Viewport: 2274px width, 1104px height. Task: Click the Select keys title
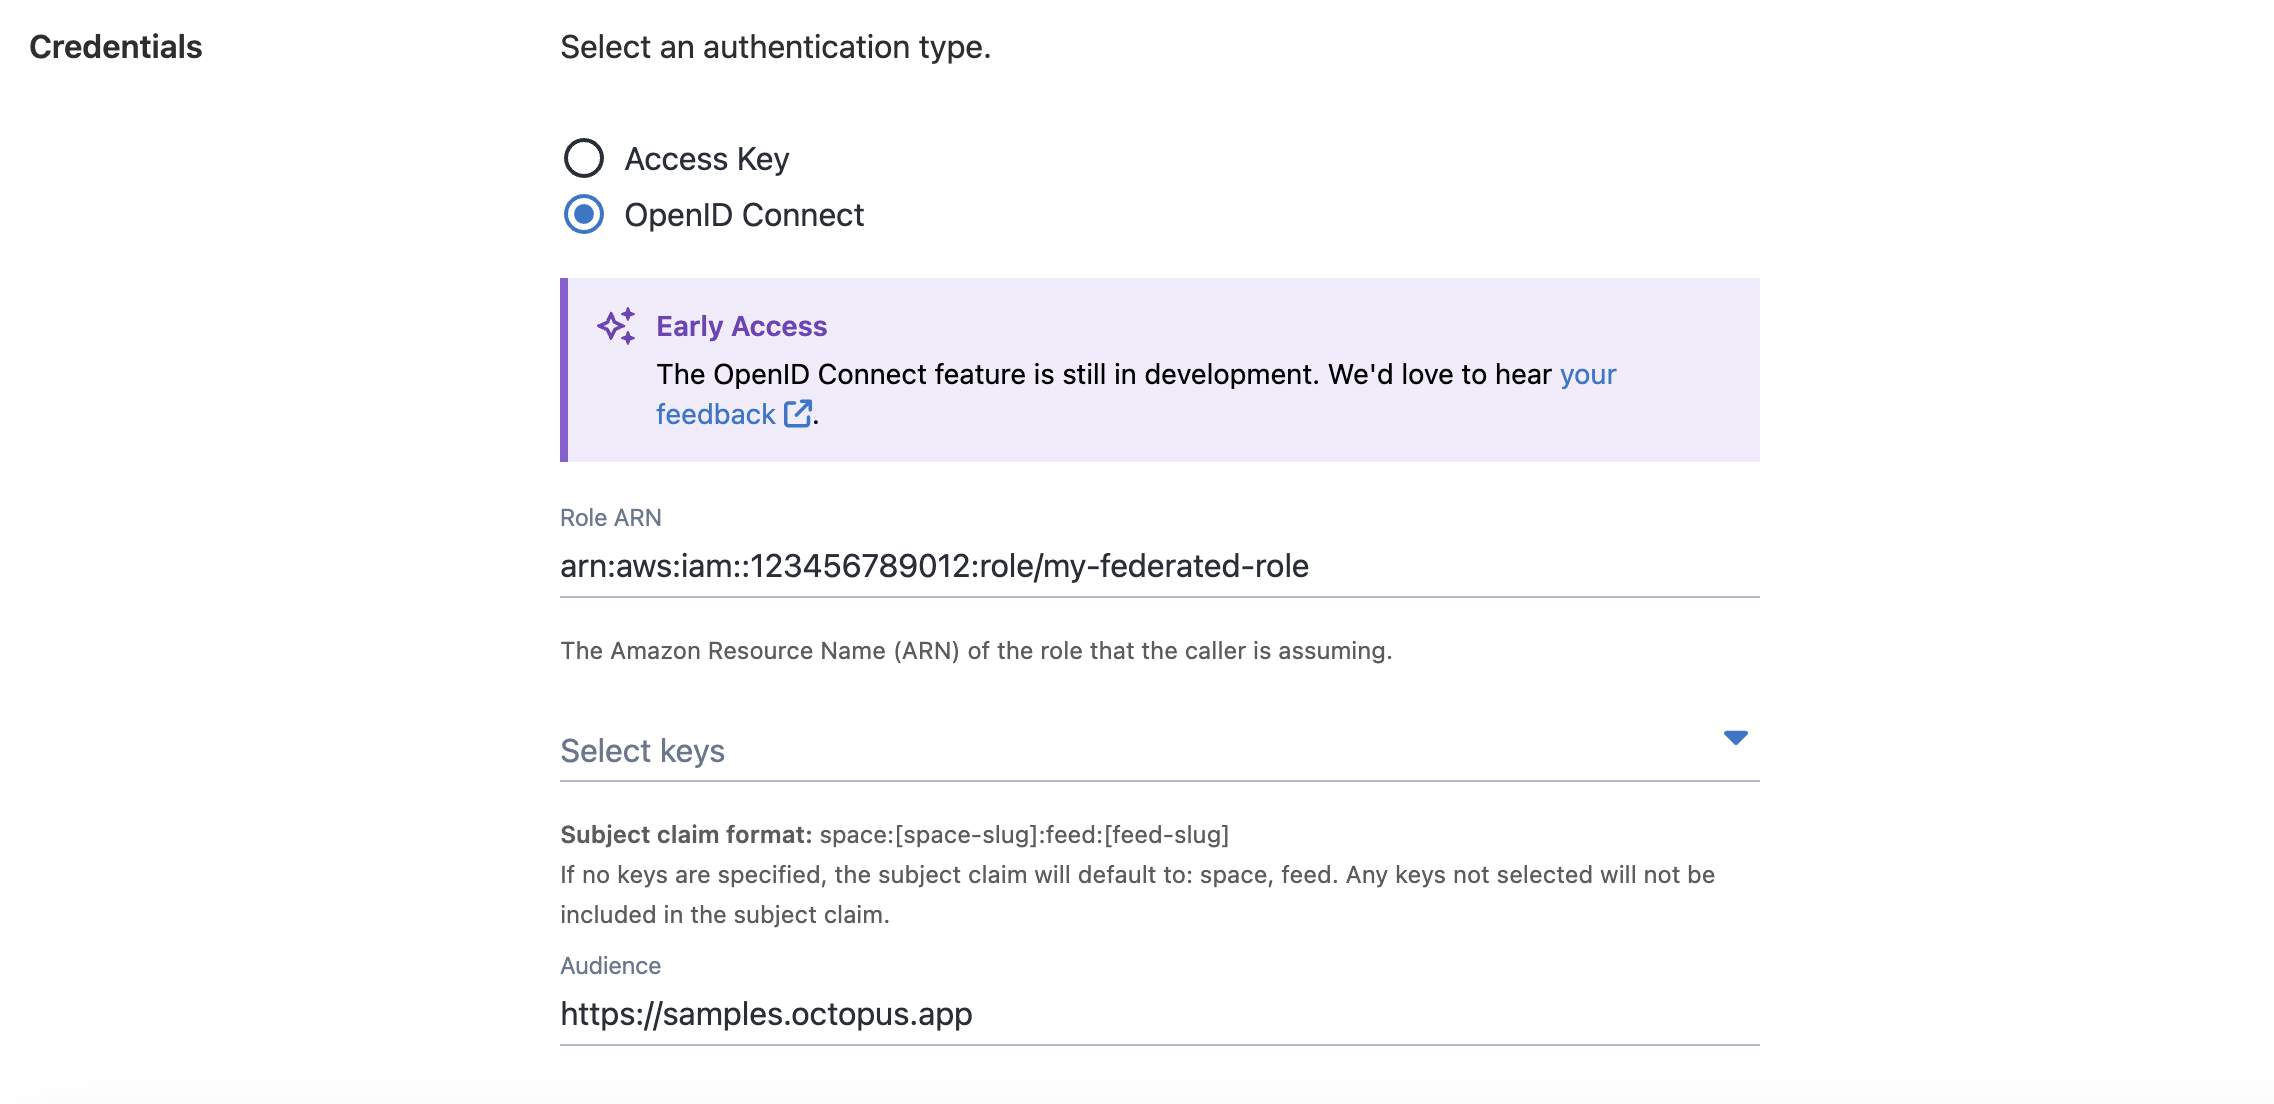click(x=644, y=749)
